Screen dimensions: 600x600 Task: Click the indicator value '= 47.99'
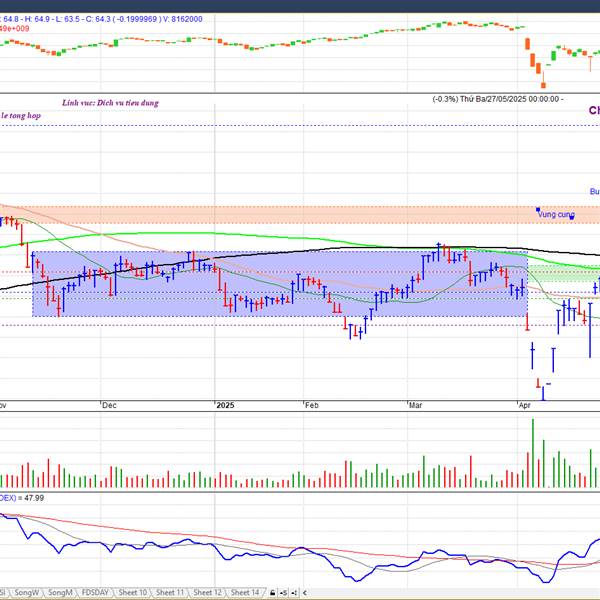(31, 498)
